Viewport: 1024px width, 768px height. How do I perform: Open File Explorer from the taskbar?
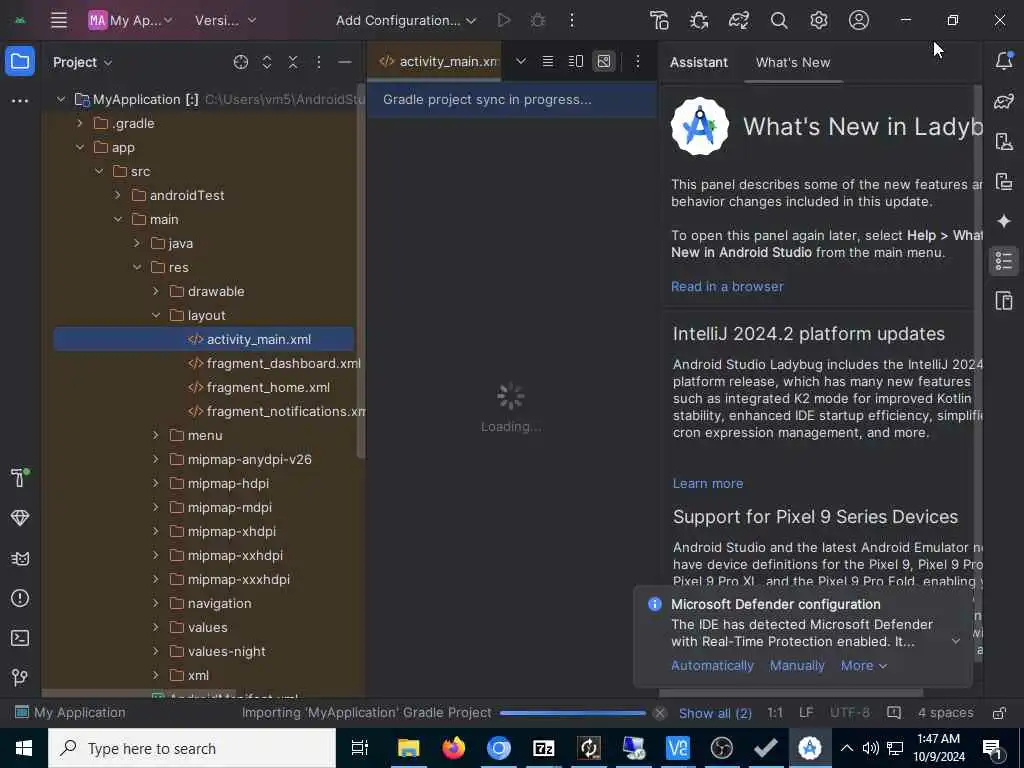tap(408, 748)
